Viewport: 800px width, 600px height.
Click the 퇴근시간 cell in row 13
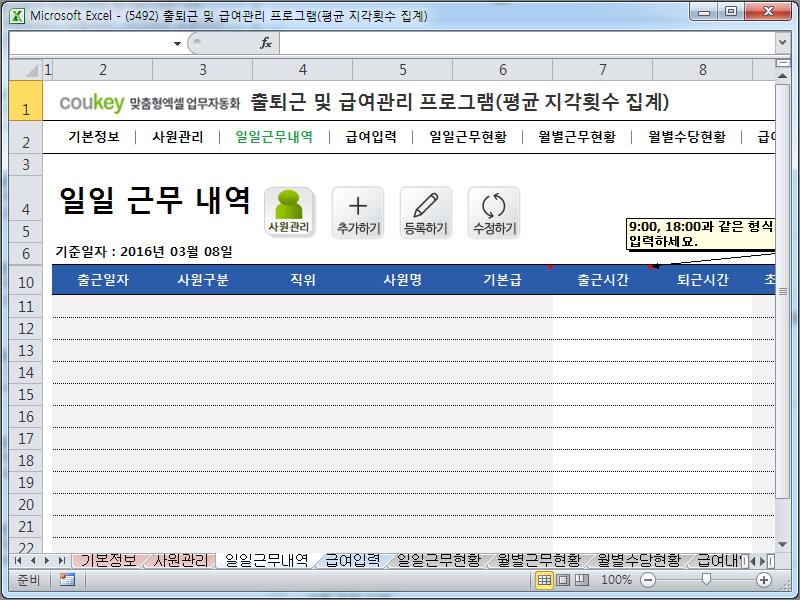[703, 350]
